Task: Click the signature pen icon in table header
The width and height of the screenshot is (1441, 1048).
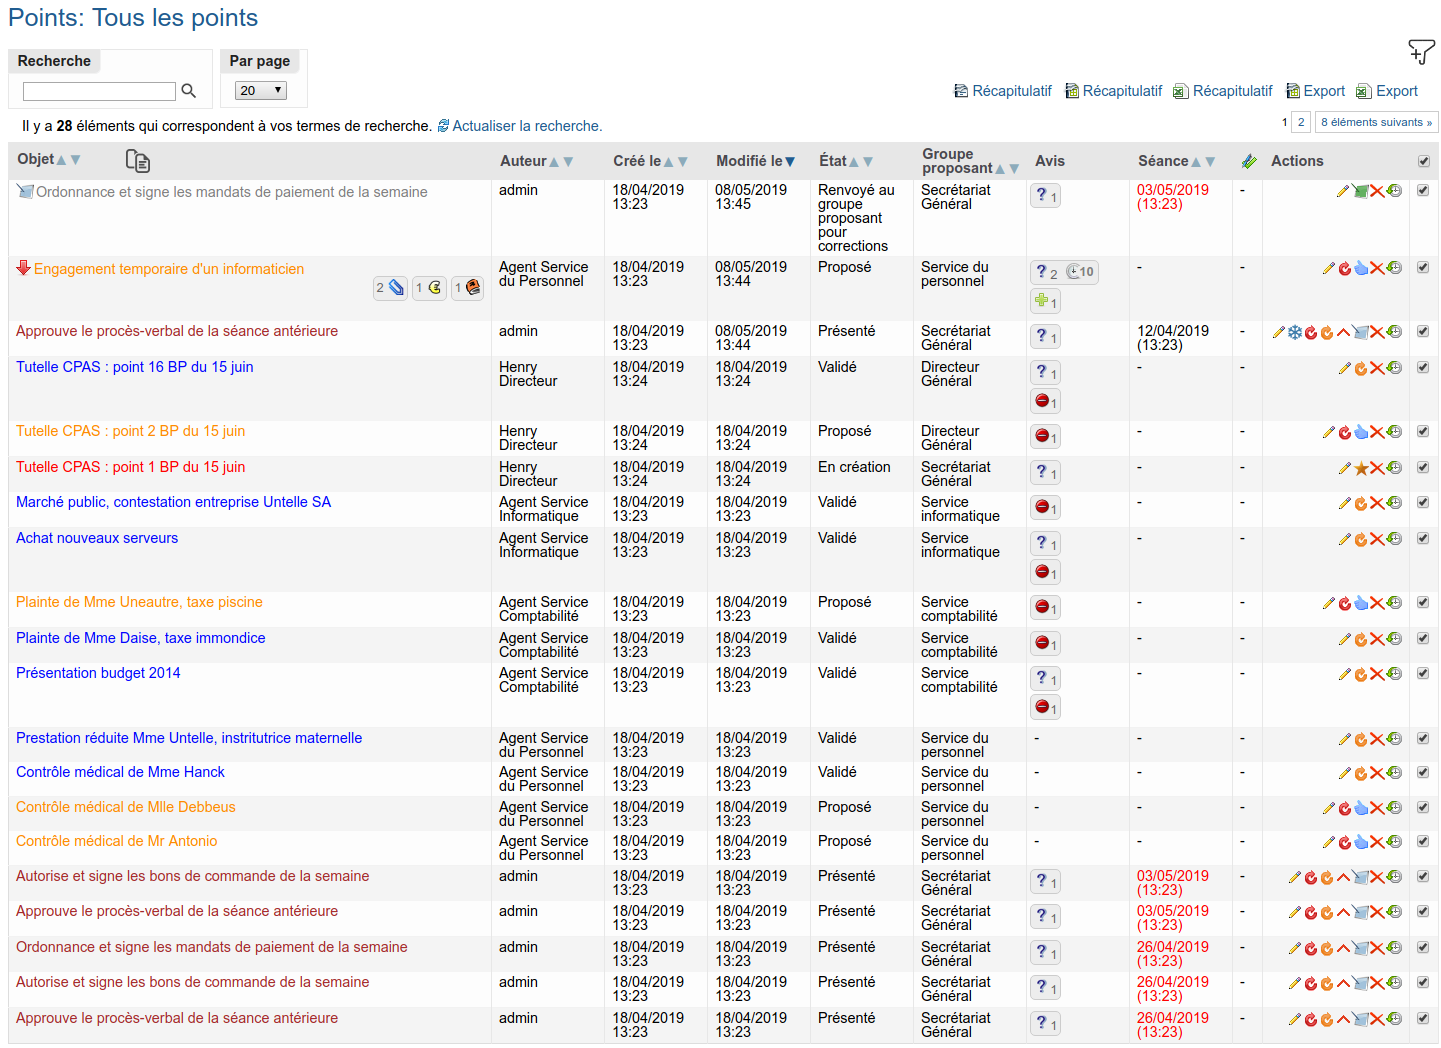Action: click(x=1248, y=161)
